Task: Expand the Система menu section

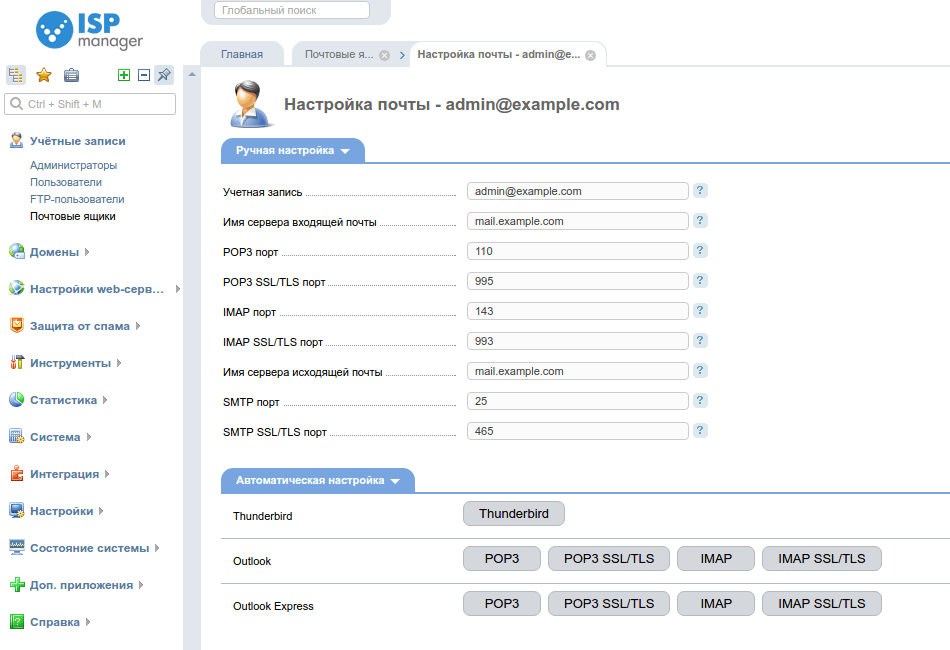Action: click(x=89, y=437)
